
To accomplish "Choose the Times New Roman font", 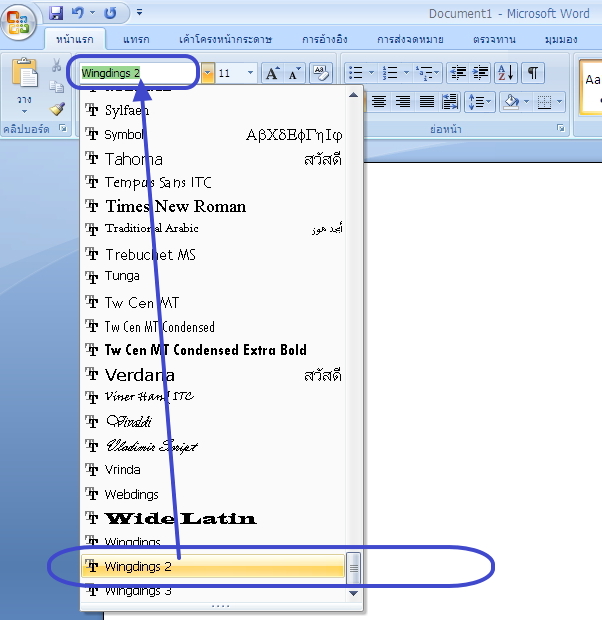I will point(214,206).
